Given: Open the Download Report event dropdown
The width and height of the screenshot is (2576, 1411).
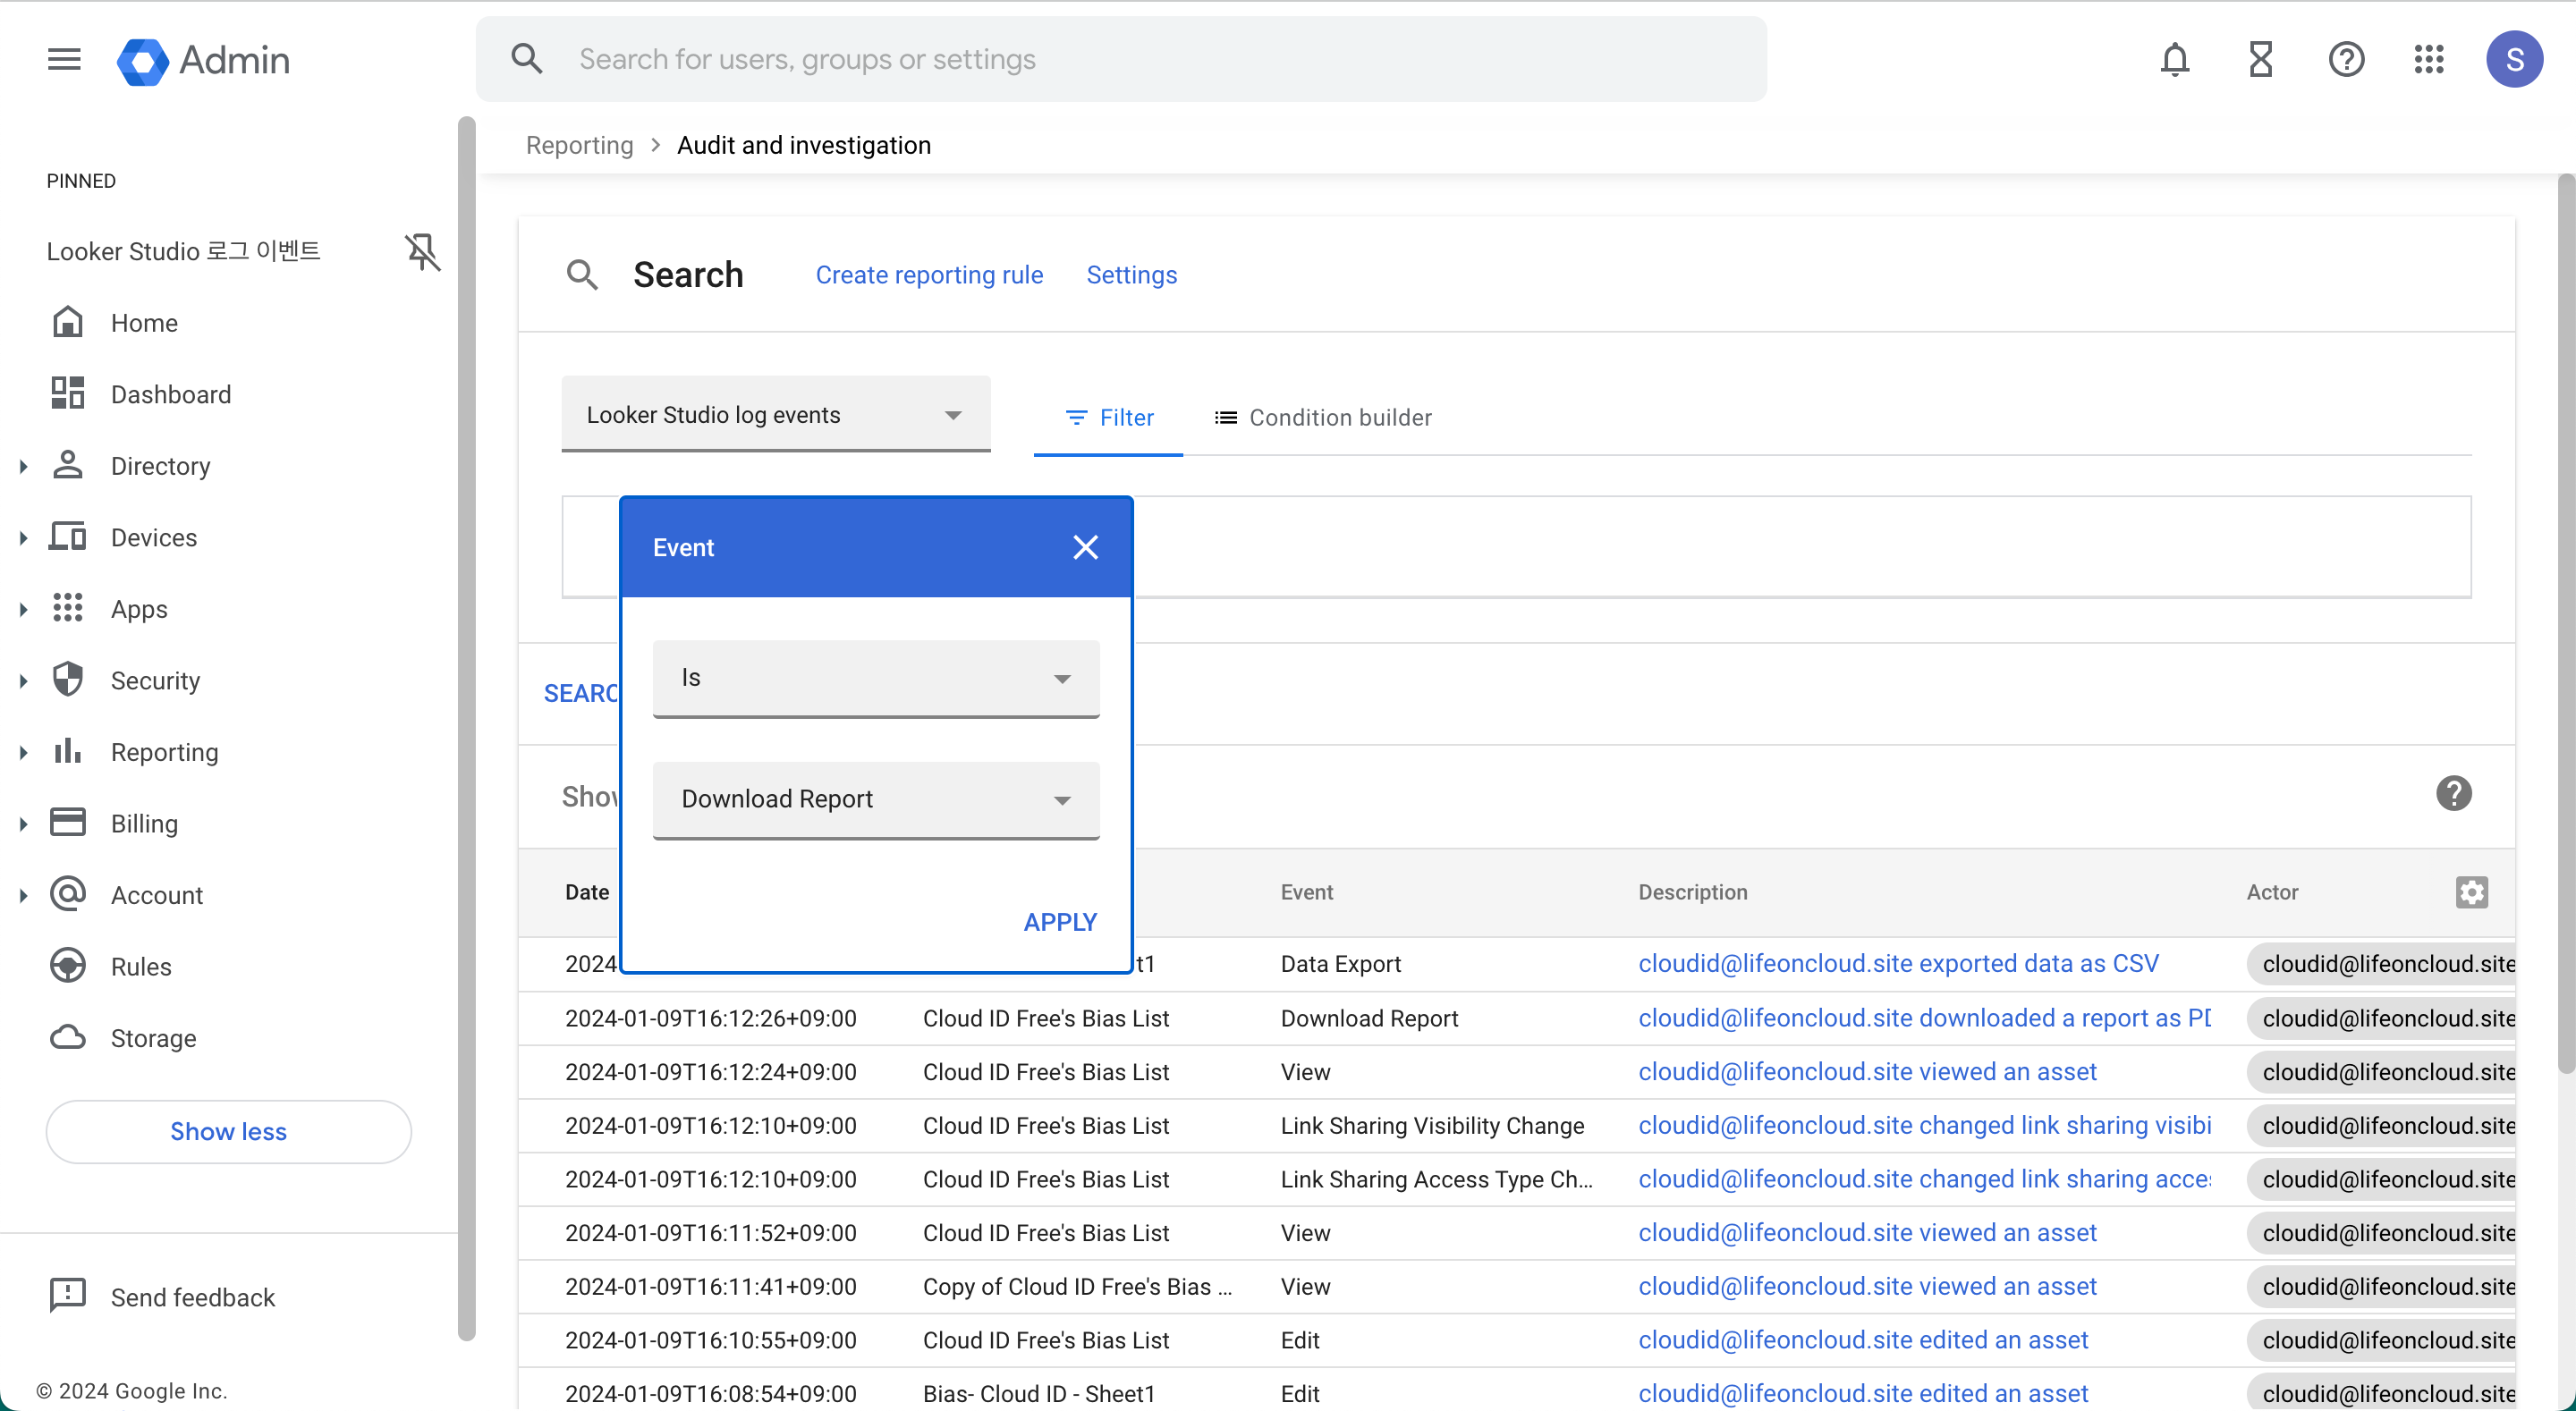Looking at the screenshot, I should pyautogui.click(x=875, y=799).
